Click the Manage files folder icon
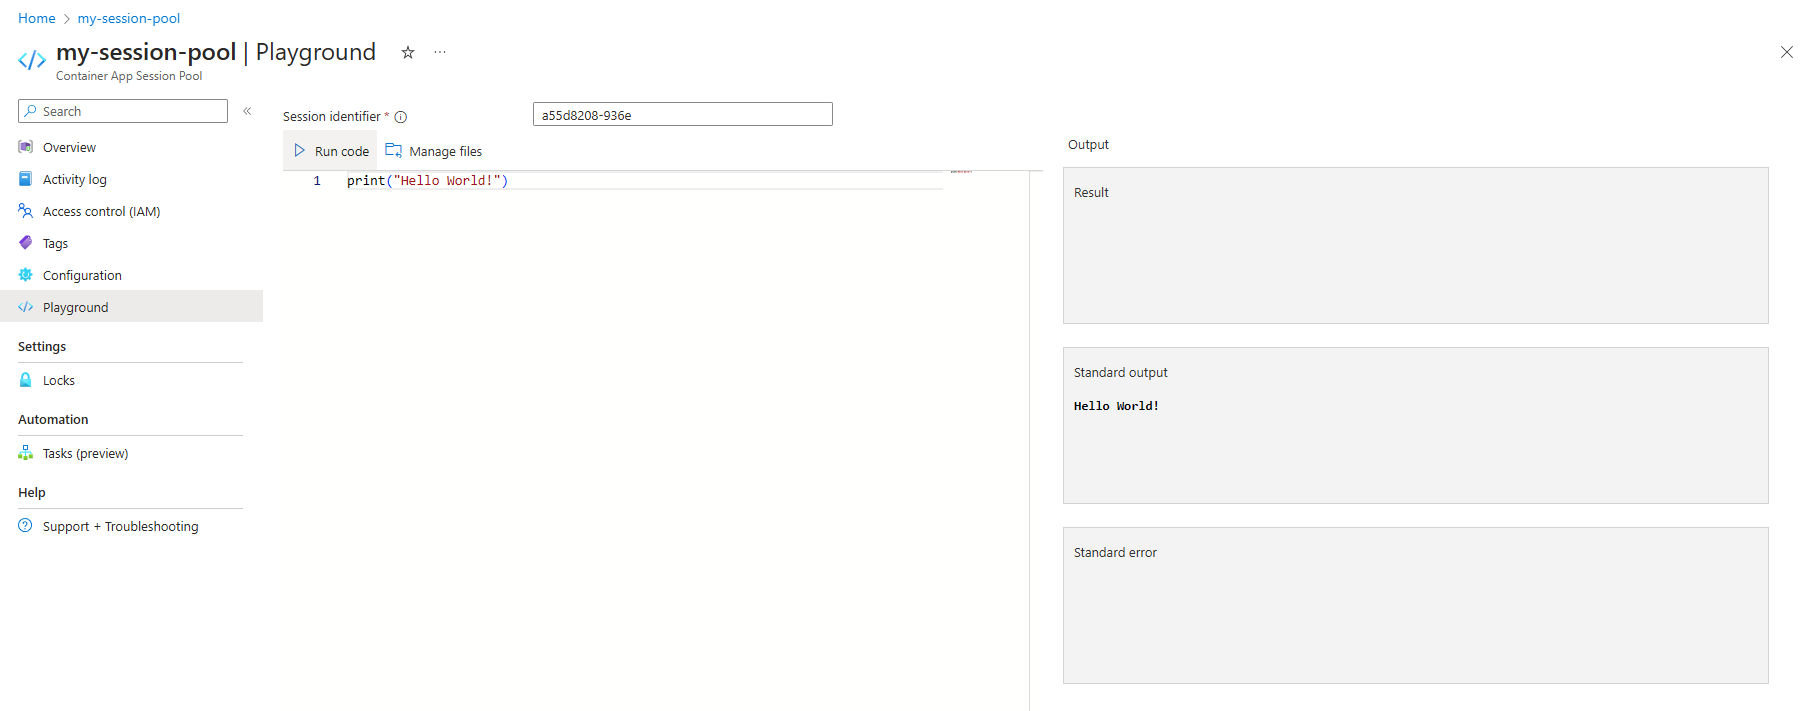The width and height of the screenshot is (1813, 711). click(x=394, y=151)
